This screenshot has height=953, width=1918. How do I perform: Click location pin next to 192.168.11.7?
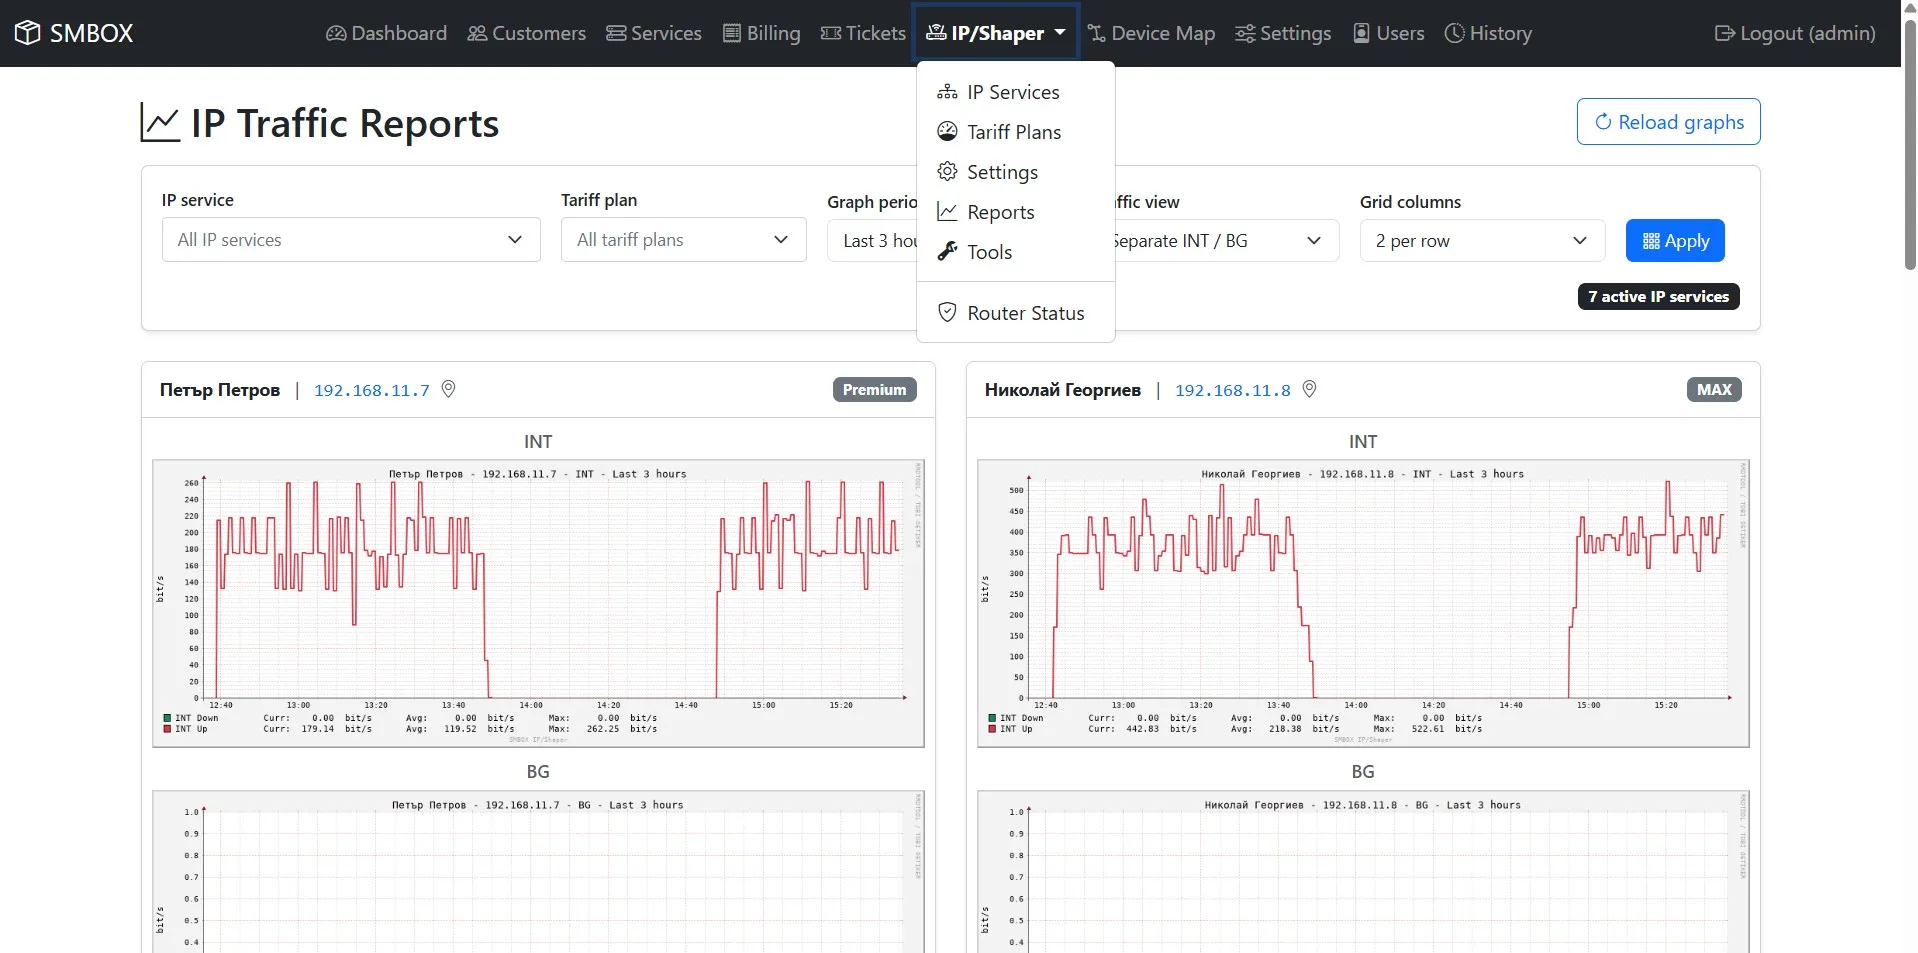click(448, 389)
